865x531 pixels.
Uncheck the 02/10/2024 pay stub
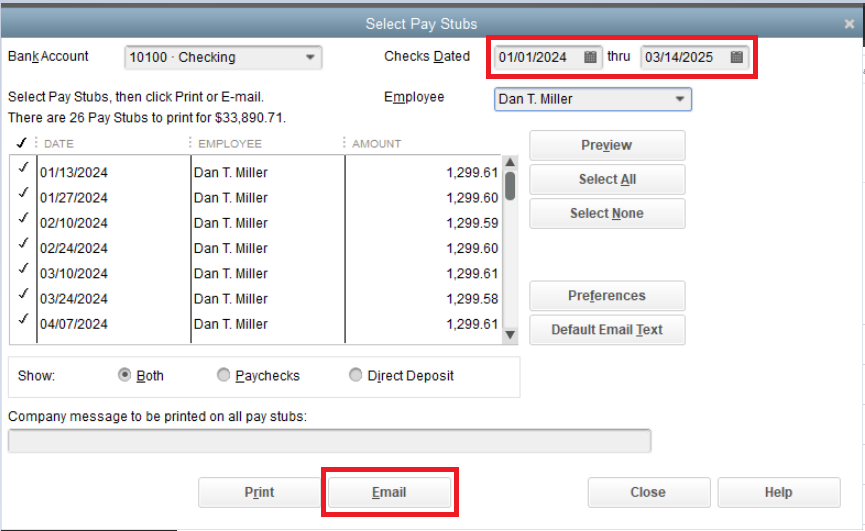[x=23, y=218]
